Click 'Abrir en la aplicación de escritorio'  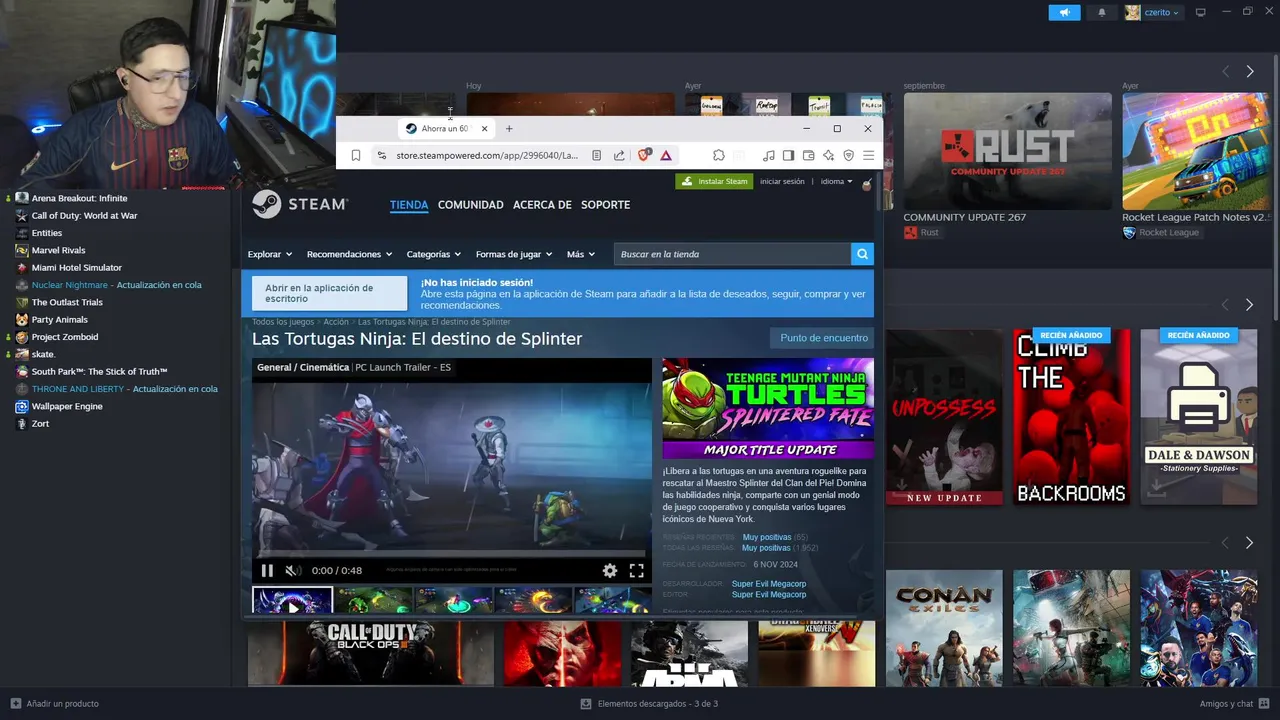coord(330,293)
